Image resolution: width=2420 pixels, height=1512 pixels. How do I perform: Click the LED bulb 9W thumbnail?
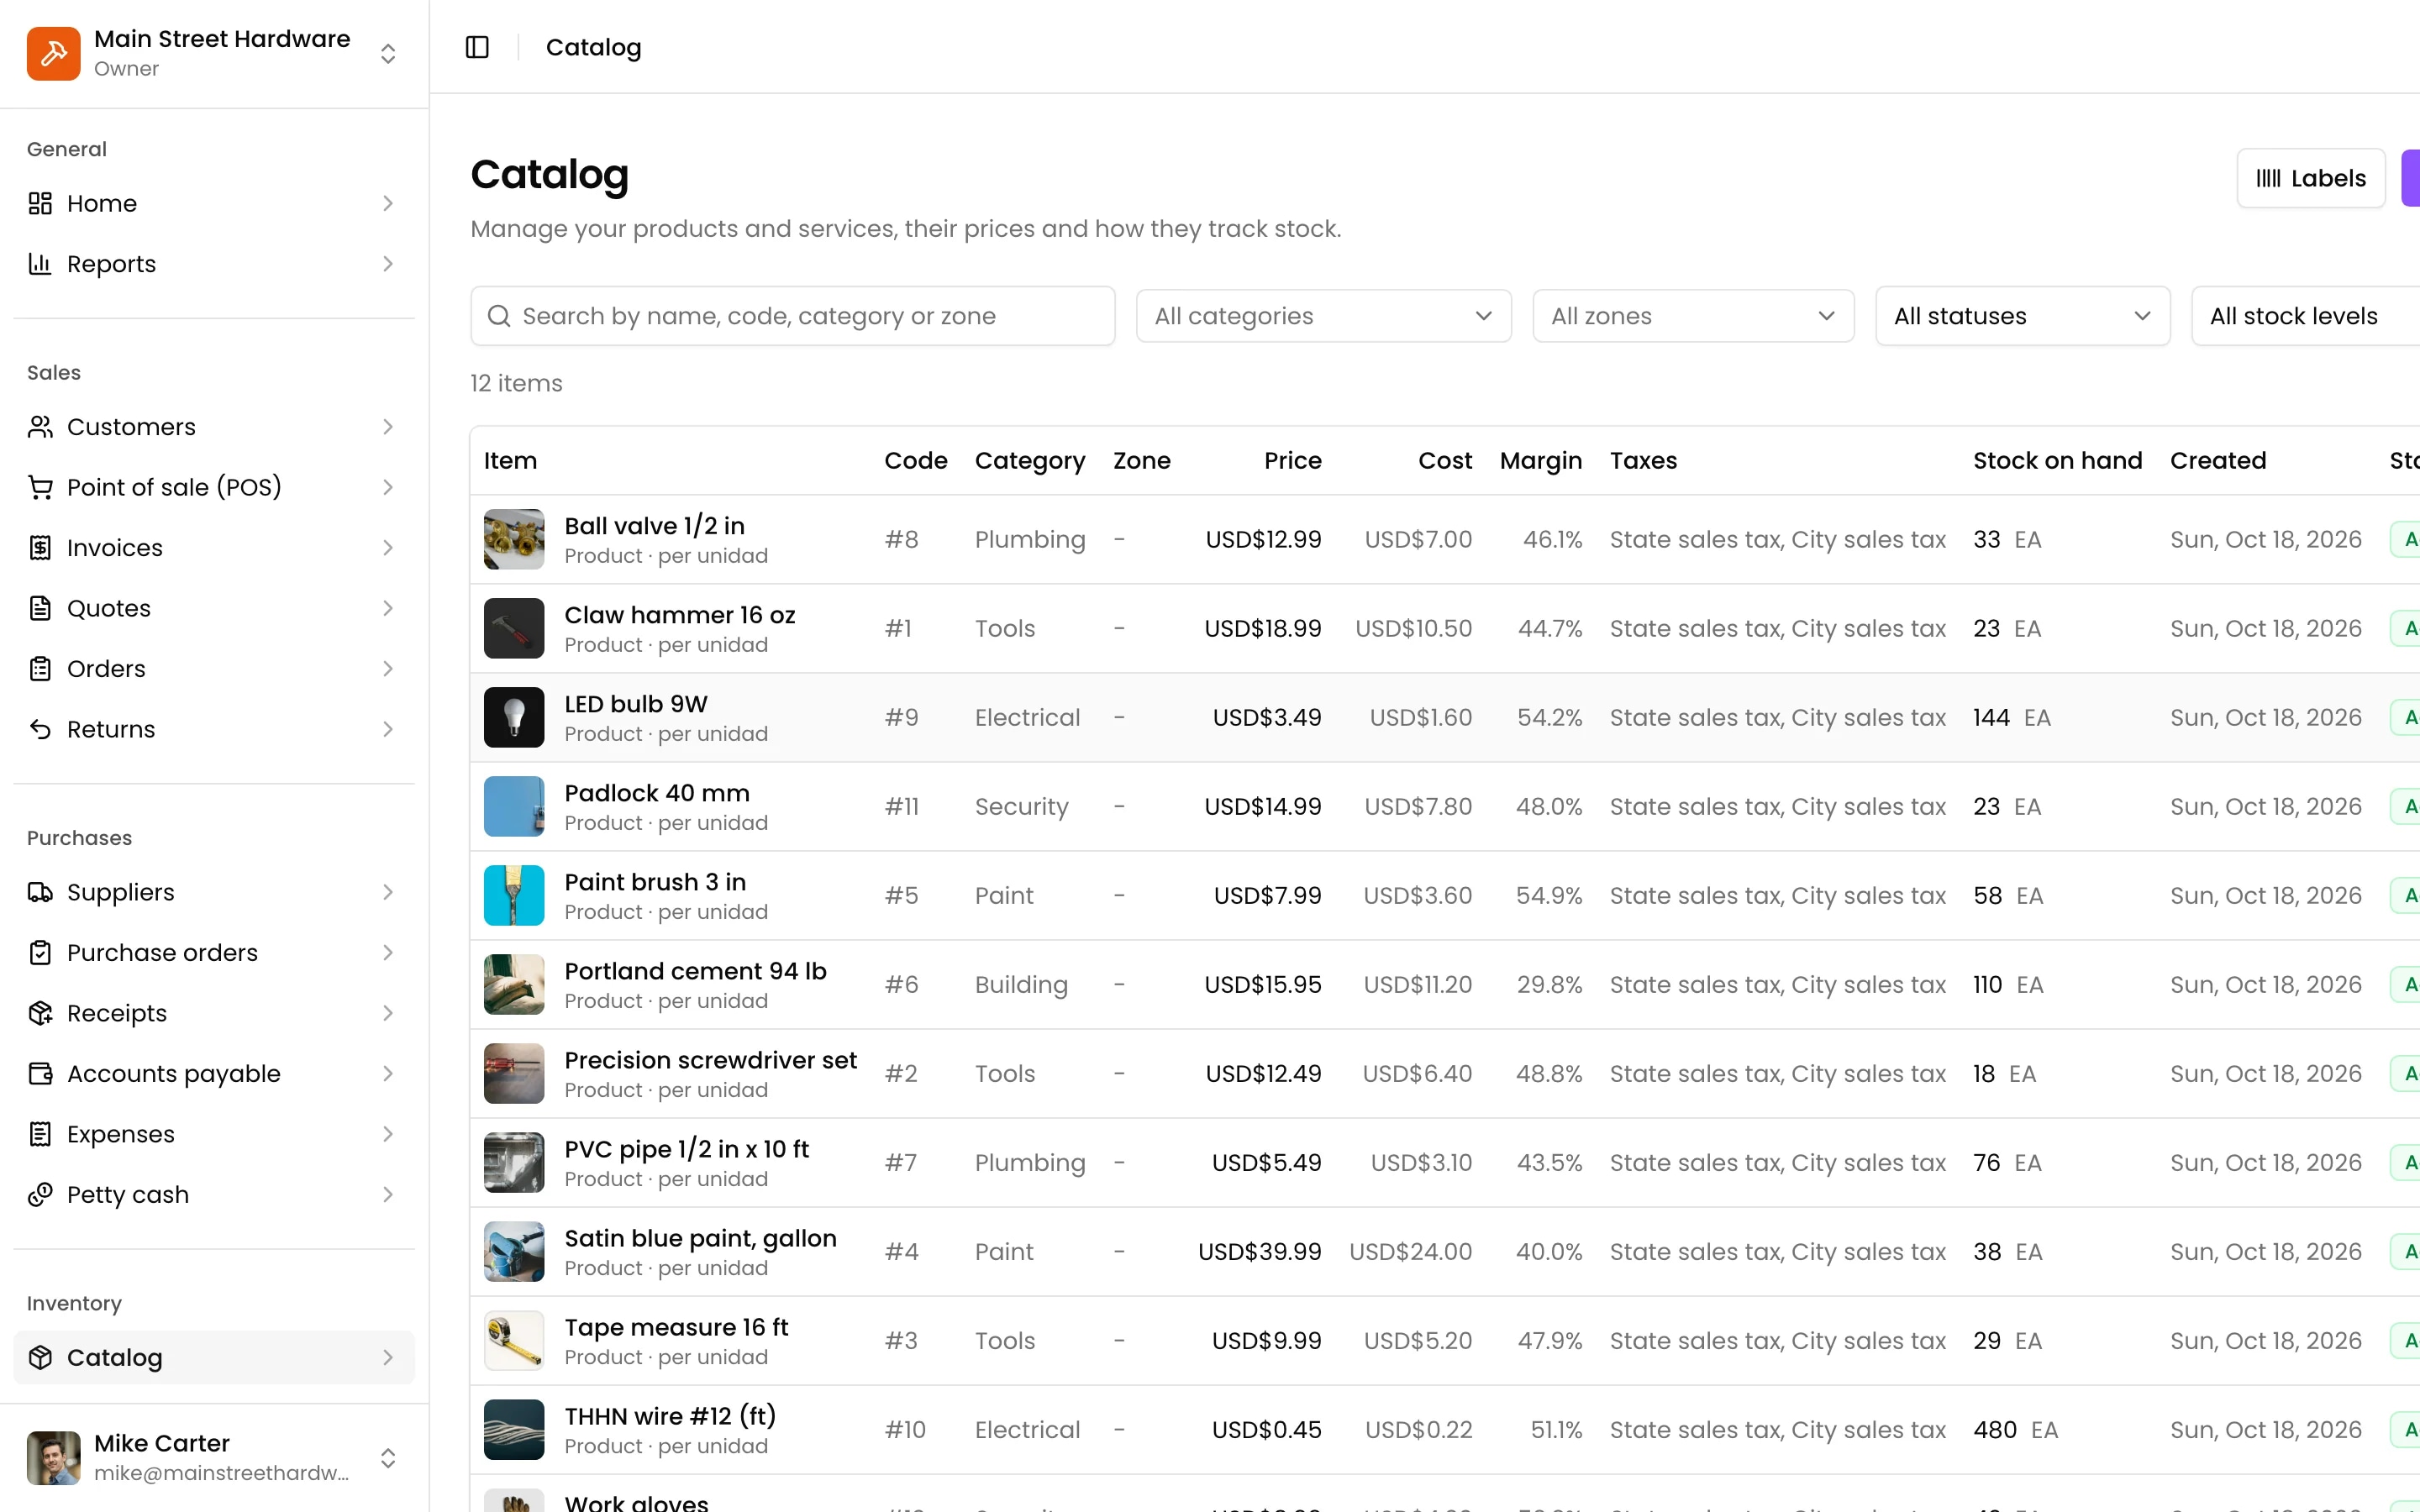(514, 717)
